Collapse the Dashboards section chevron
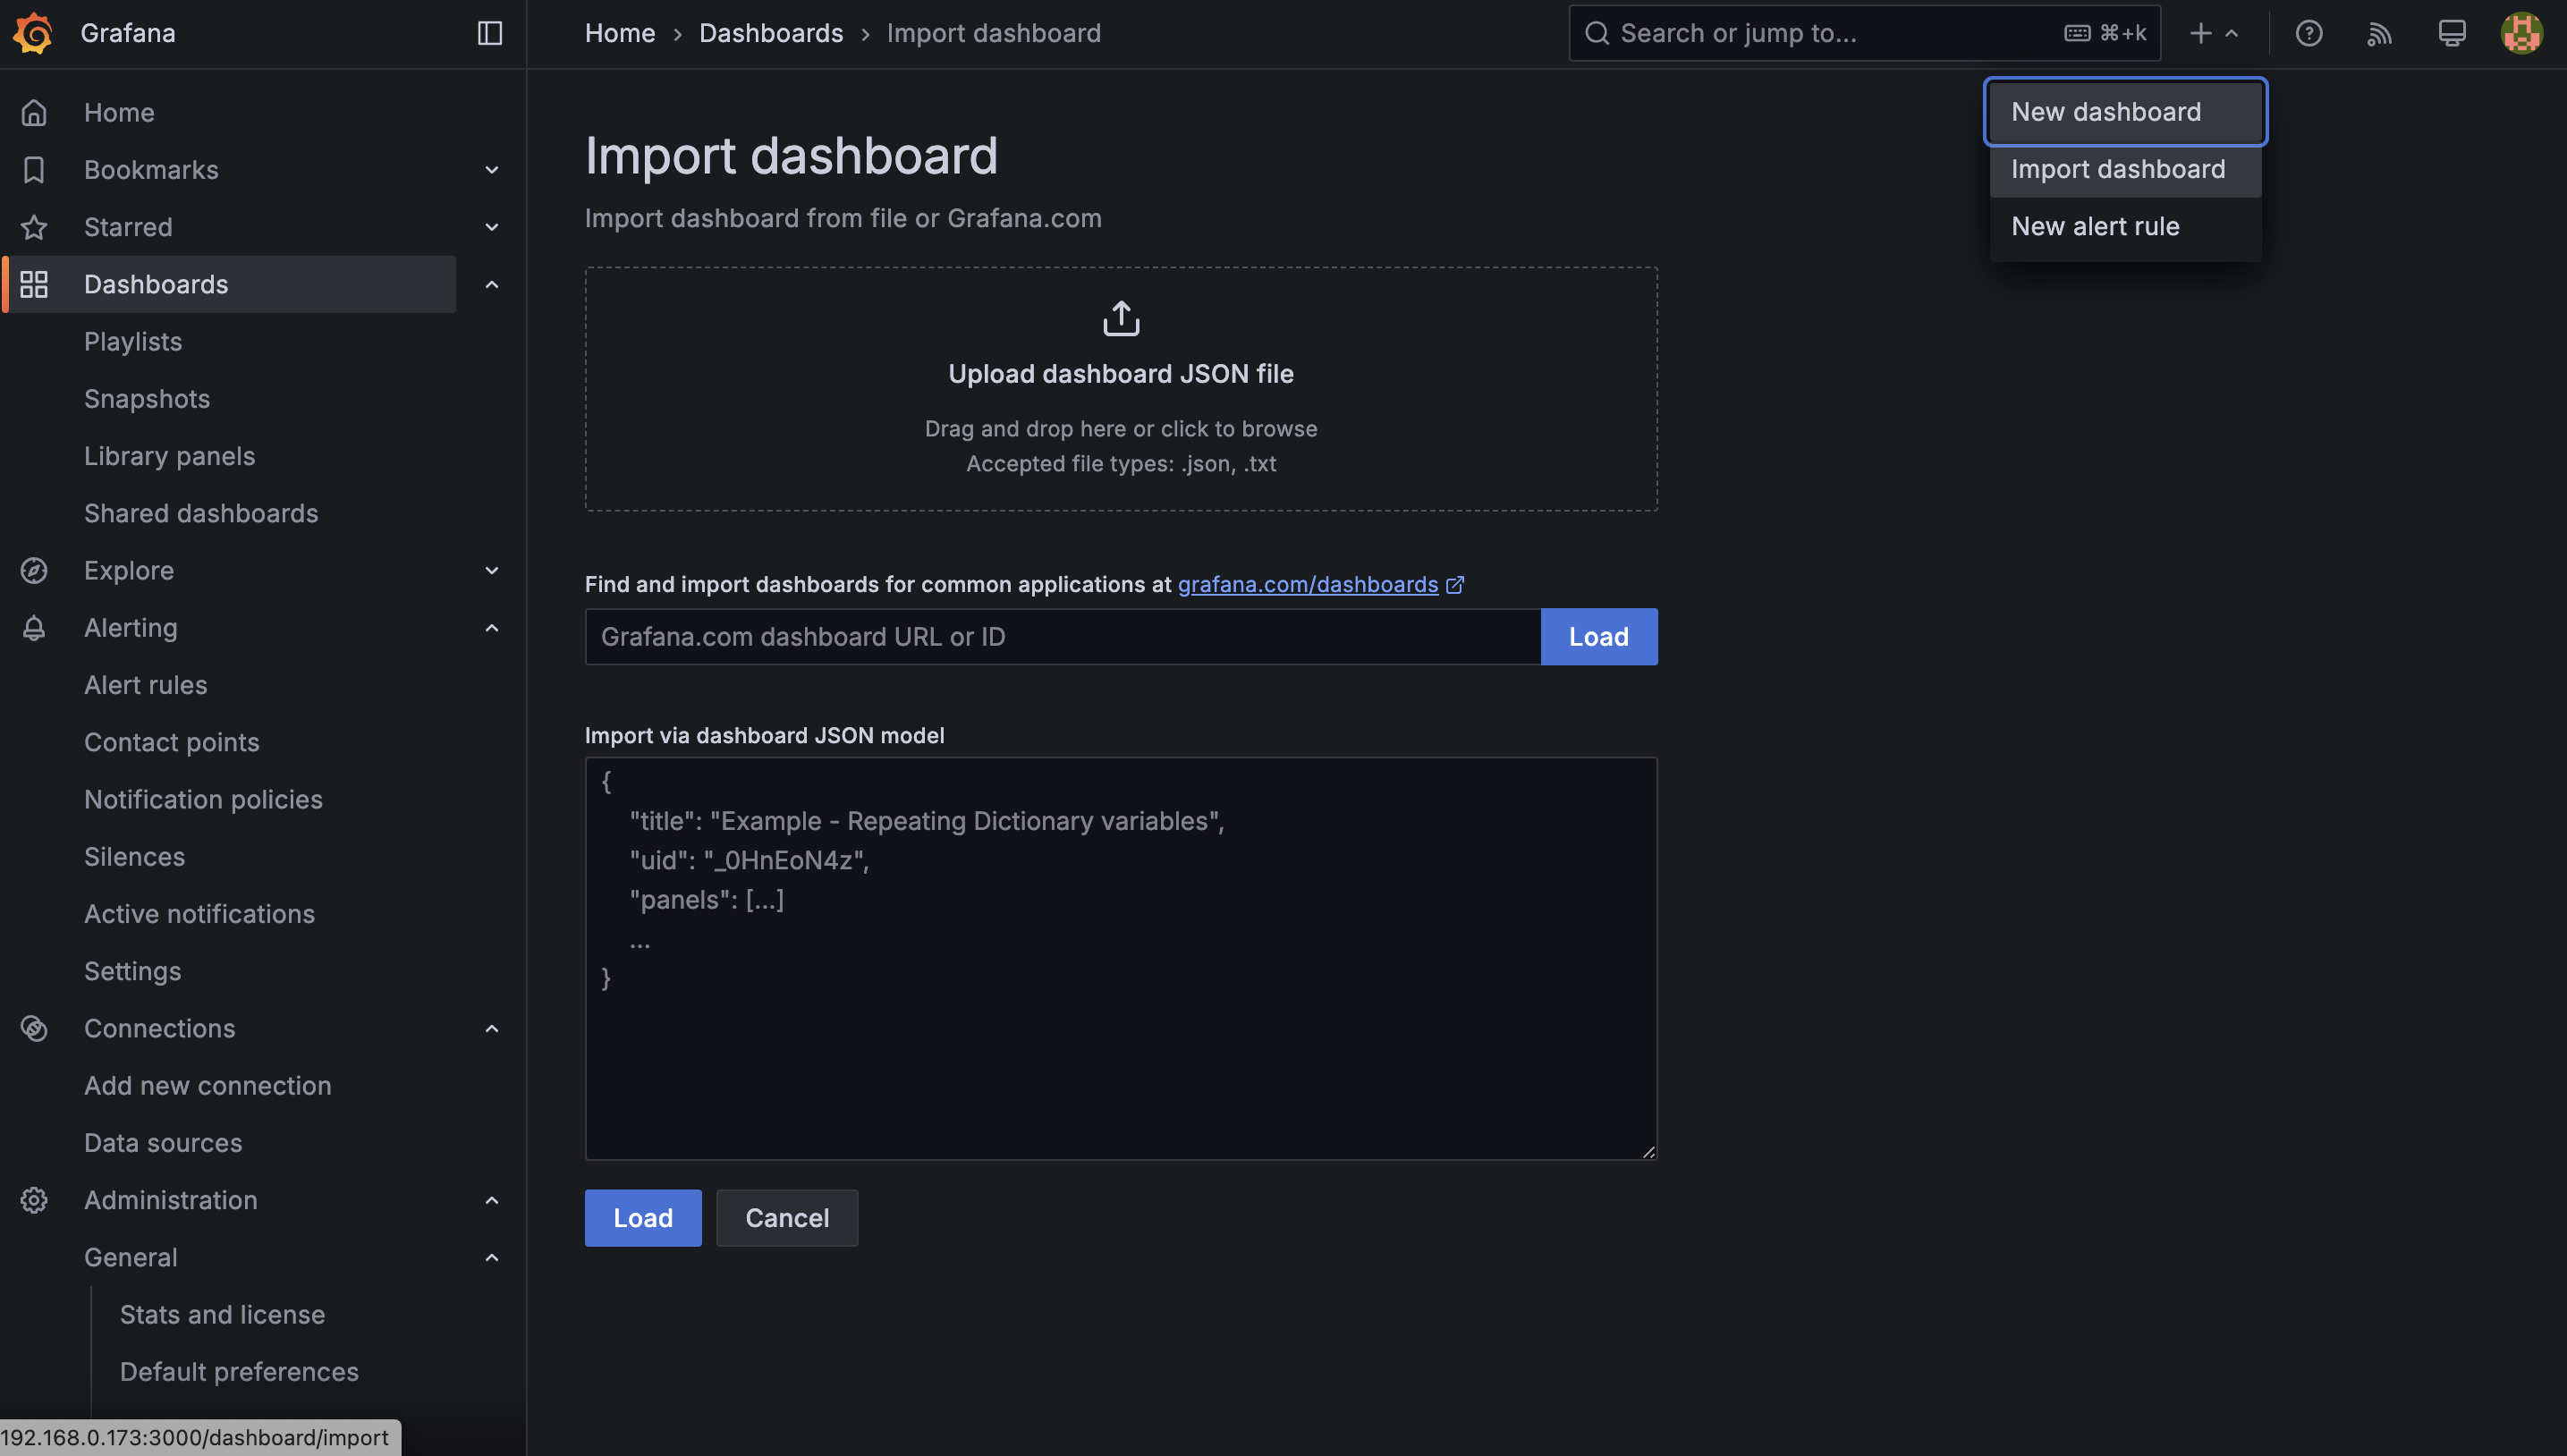Viewport: 2567px width, 1456px height. tap(491, 285)
